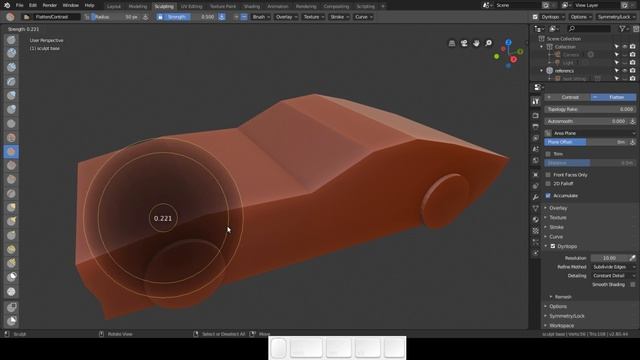Select the Grab brush tool

11,208
